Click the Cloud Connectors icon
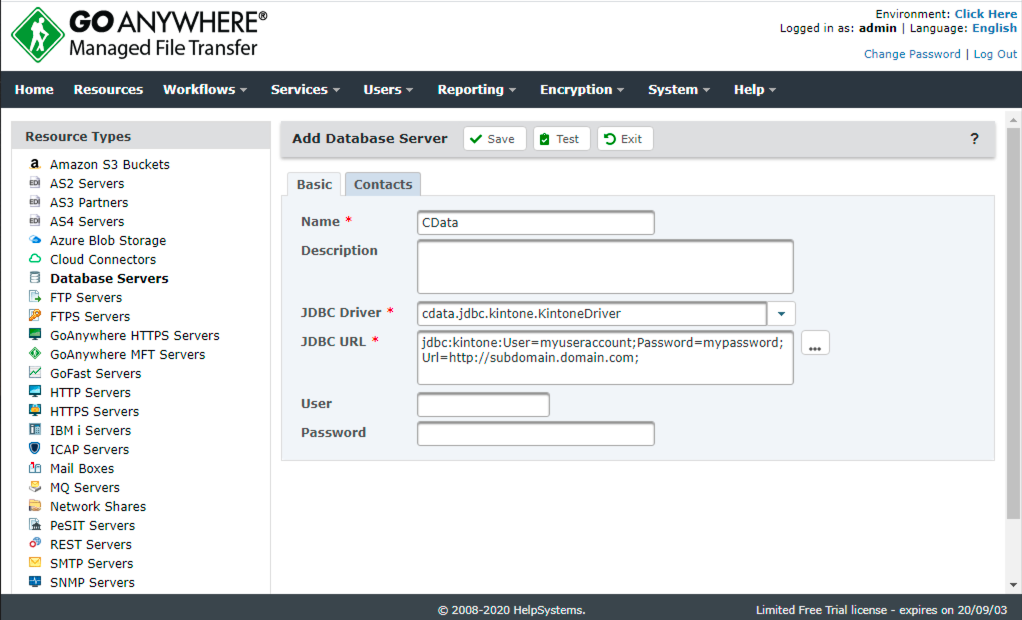Screen dimensions: 1022x620 coord(35,258)
